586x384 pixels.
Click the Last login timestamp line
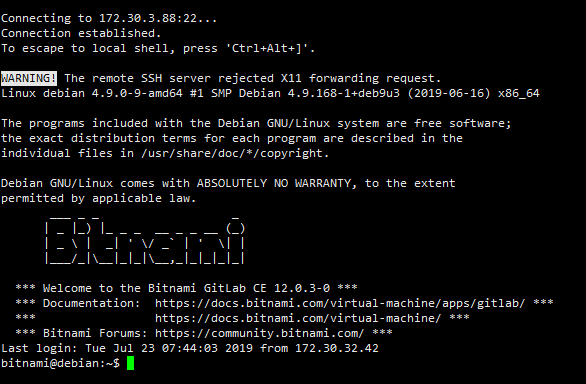pos(190,348)
